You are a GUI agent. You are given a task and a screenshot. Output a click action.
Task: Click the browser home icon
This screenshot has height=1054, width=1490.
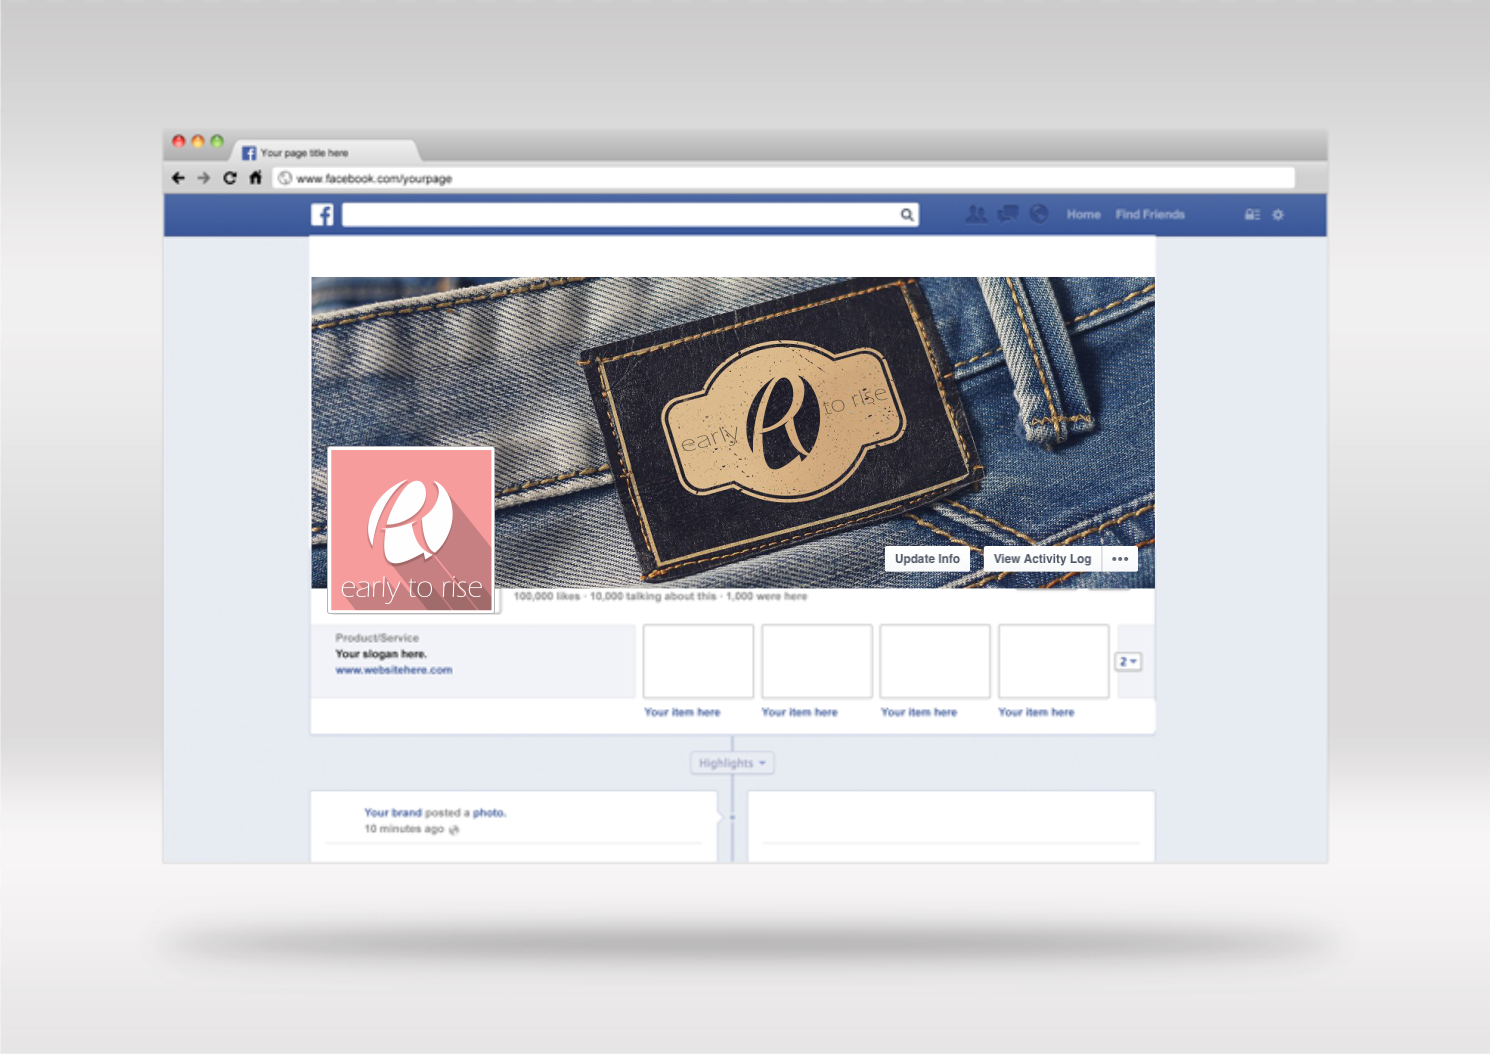pyautogui.click(x=256, y=178)
